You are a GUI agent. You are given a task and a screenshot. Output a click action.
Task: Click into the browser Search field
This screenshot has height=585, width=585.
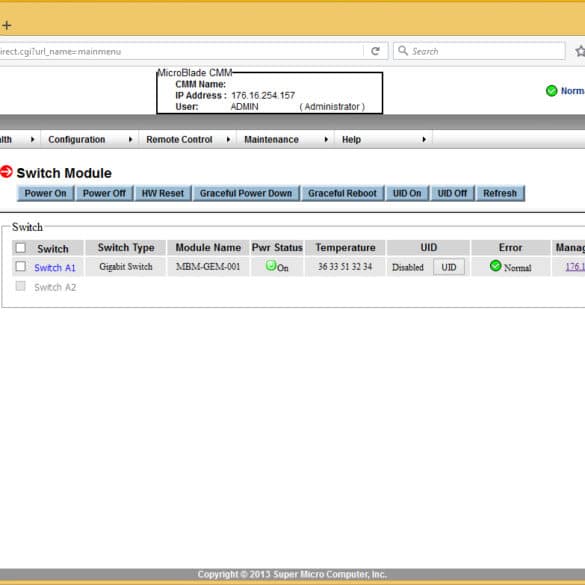[479, 51]
